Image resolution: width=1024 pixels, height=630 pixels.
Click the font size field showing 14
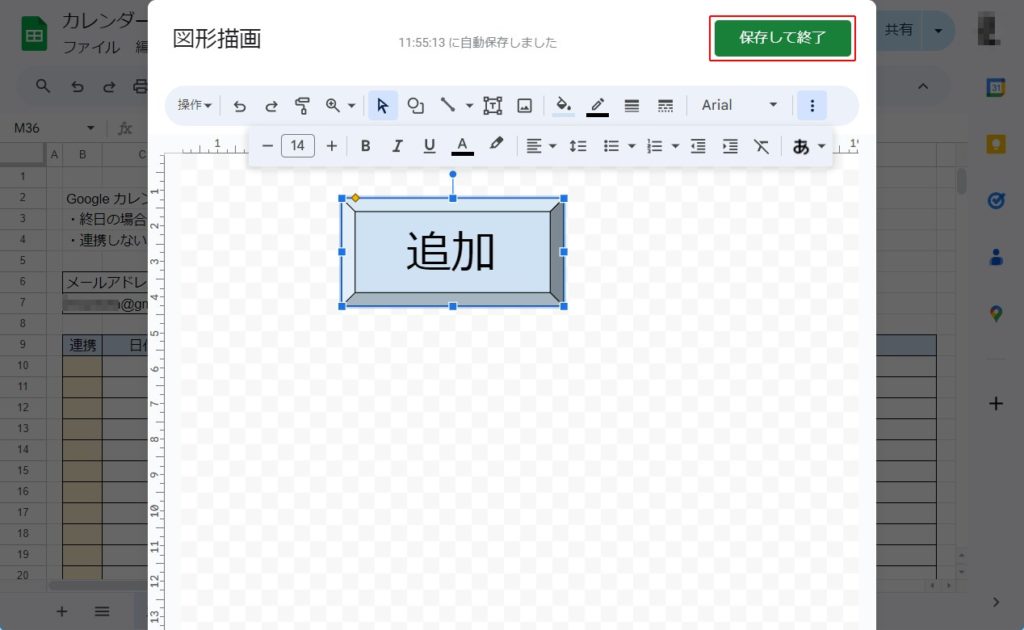coord(298,146)
